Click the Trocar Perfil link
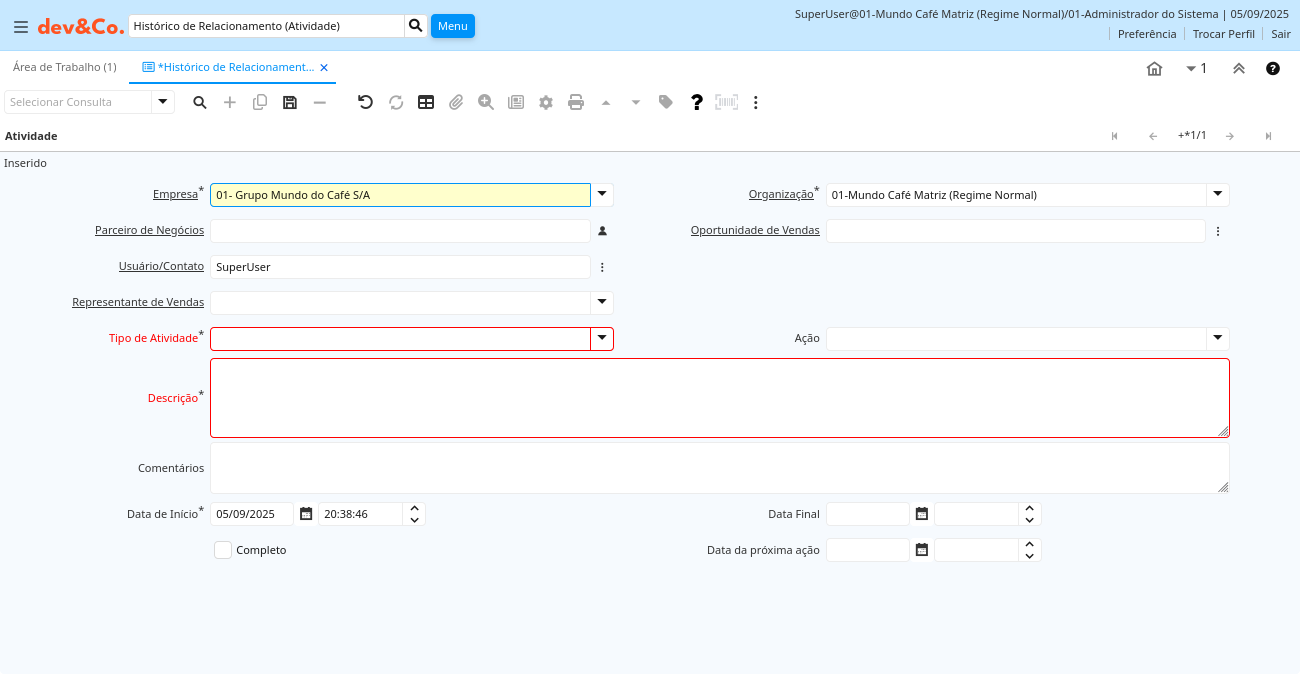Viewport: 1300px width, 674px height. 1223,34
